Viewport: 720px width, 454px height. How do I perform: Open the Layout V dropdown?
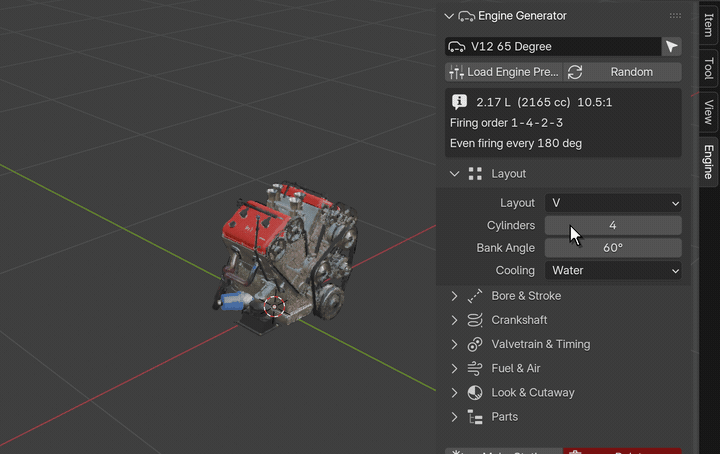pos(613,203)
